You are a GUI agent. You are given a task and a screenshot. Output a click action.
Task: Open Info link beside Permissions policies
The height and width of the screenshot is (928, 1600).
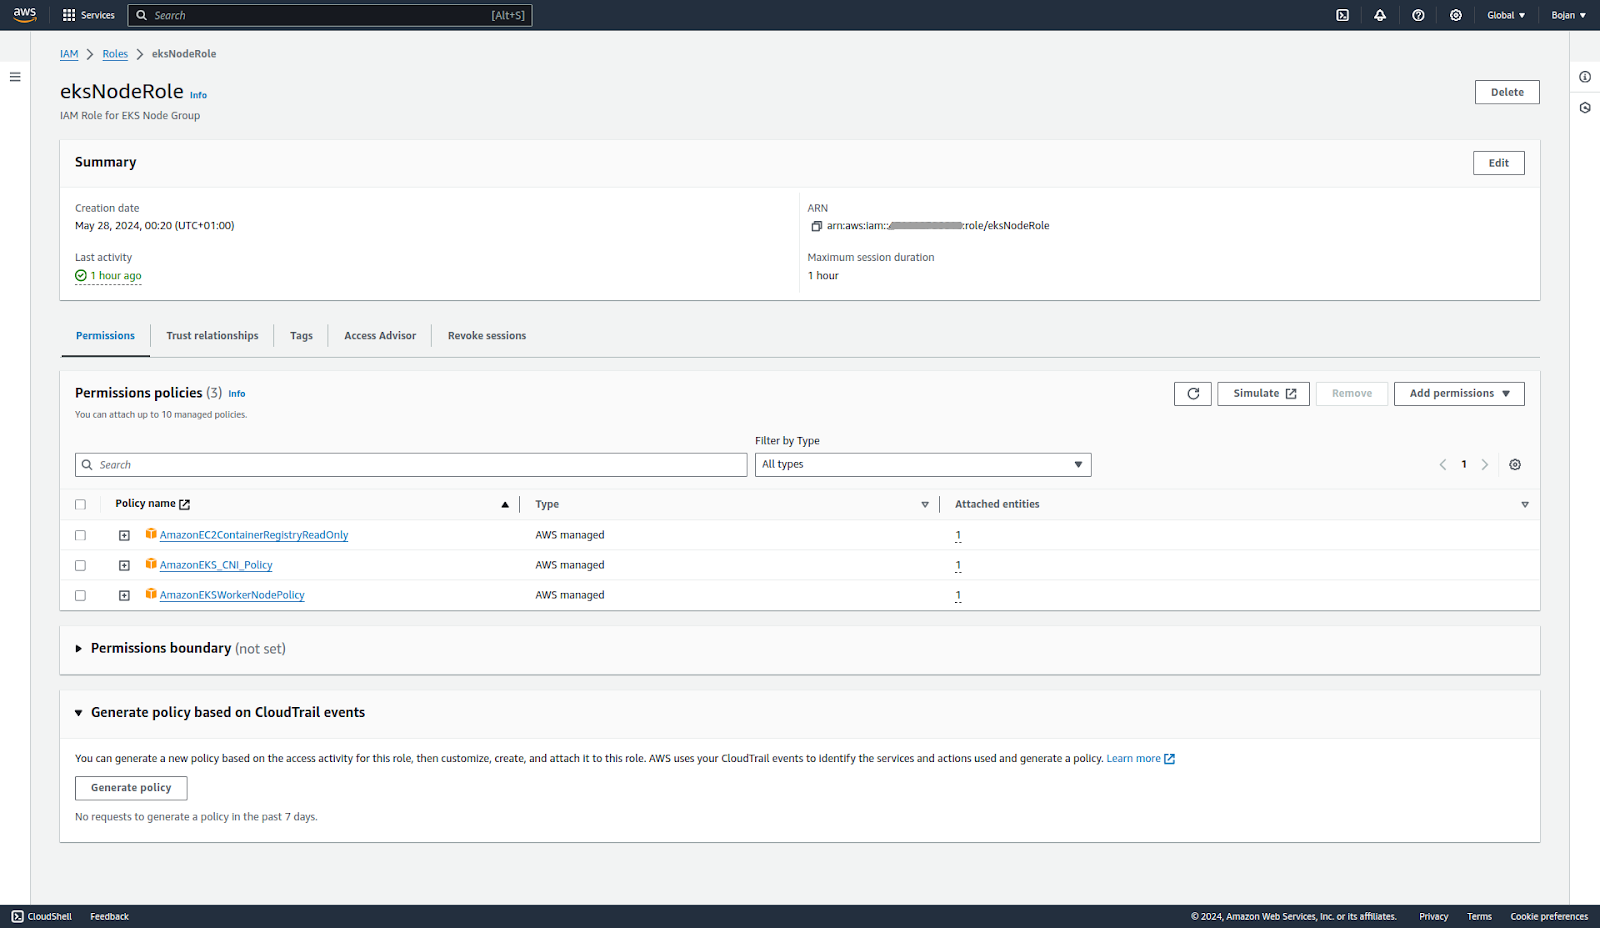(237, 394)
